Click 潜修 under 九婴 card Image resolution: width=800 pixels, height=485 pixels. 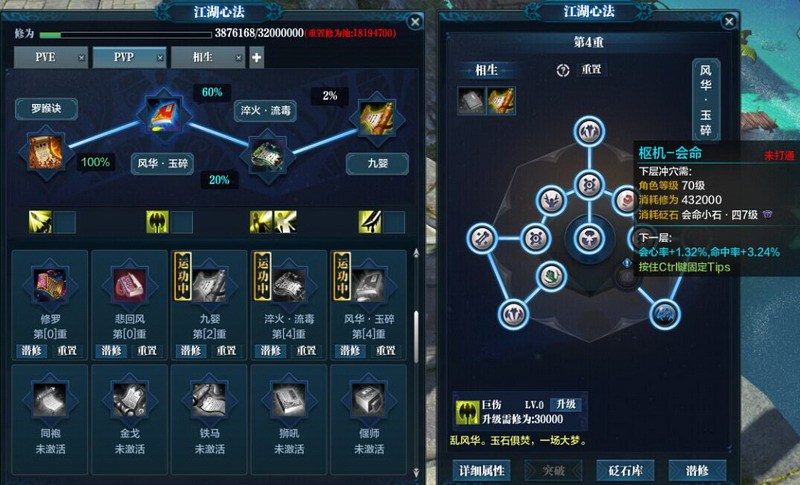pos(191,350)
